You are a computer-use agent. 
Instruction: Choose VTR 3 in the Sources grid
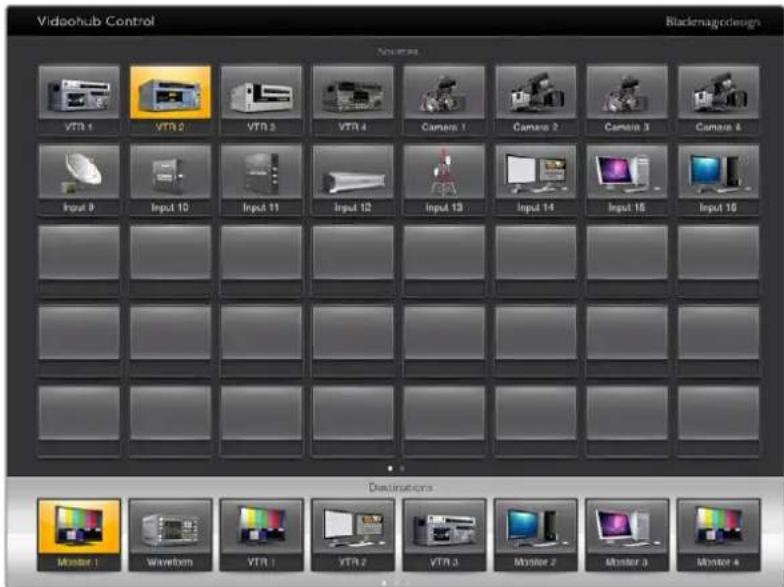pyautogui.click(x=262, y=99)
